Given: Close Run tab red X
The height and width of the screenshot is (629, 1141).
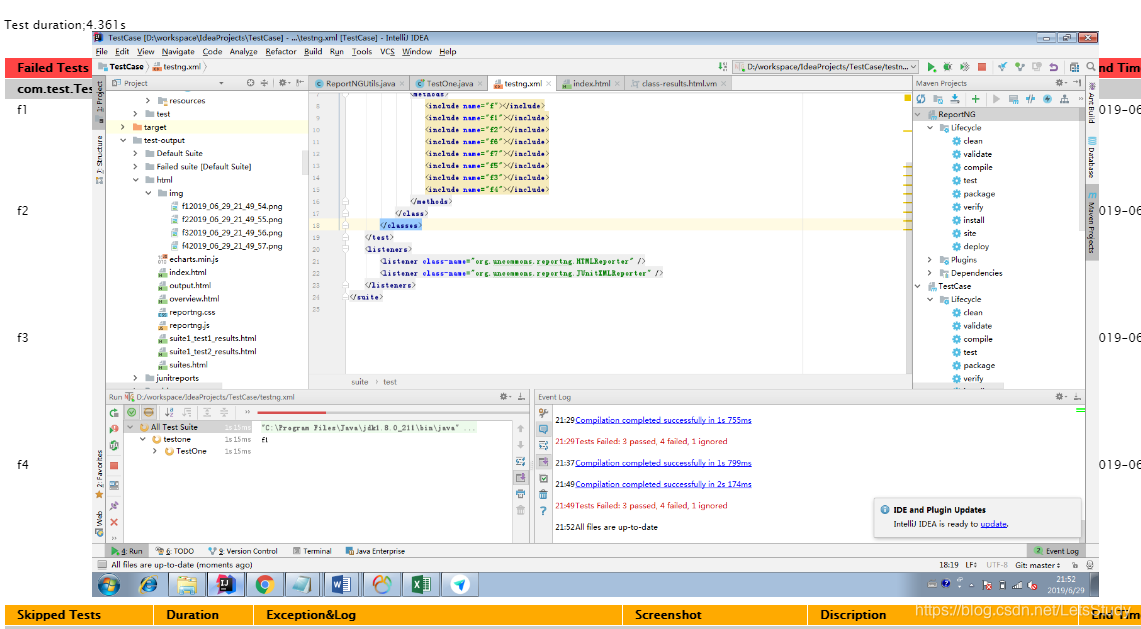Looking at the screenshot, I should (x=114, y=522).
